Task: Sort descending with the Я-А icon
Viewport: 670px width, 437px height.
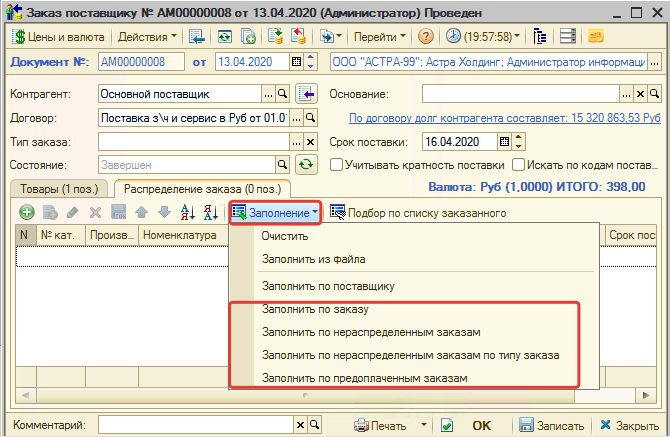Action: tap(211, 212)
